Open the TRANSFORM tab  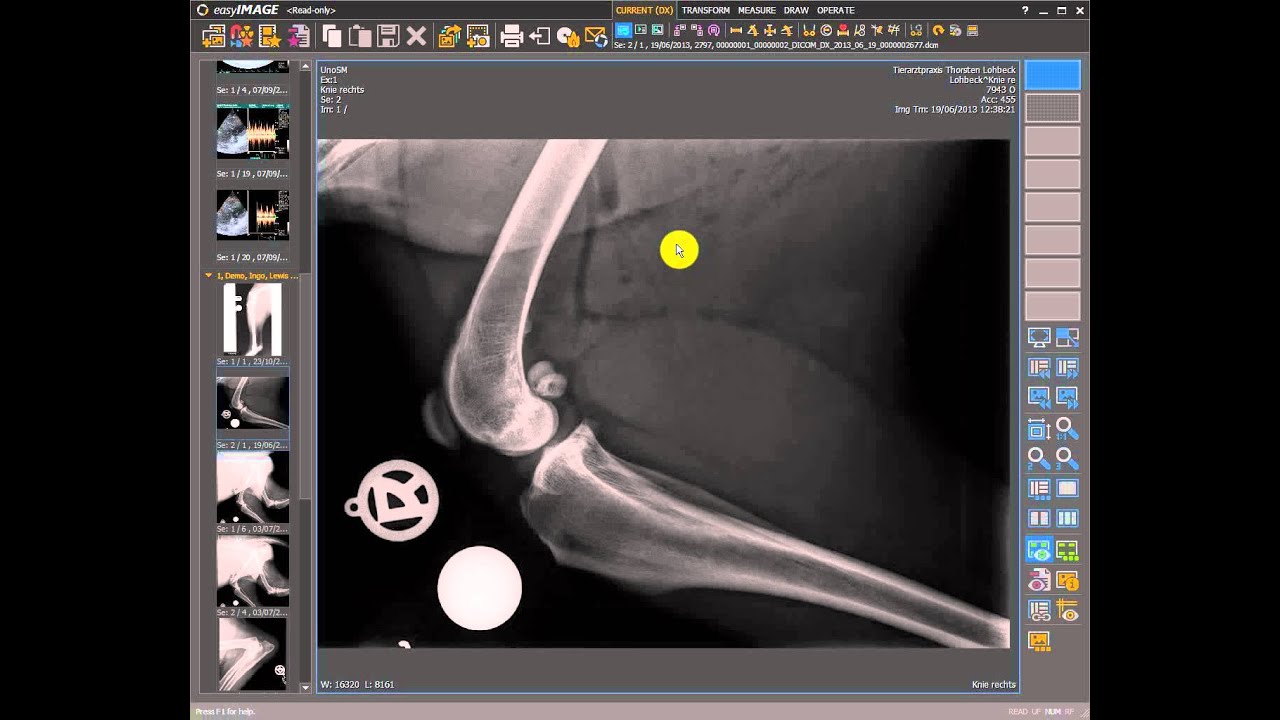tap(706, 10)
